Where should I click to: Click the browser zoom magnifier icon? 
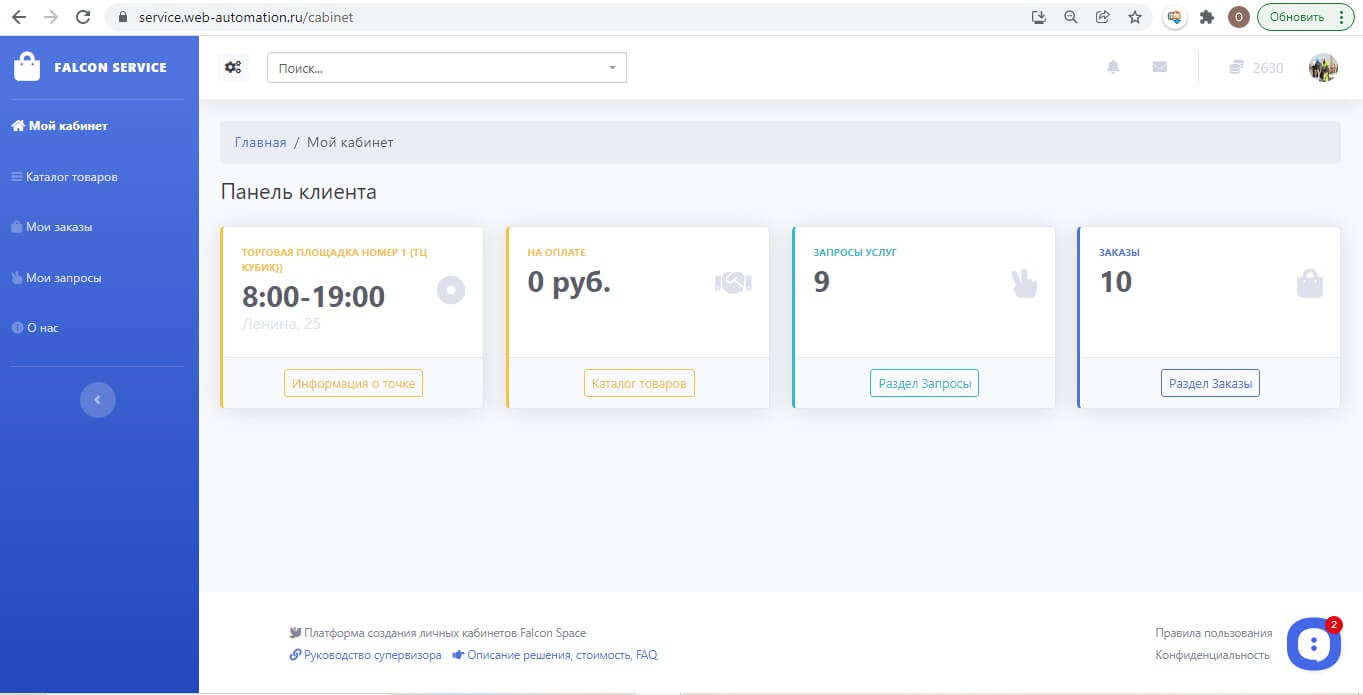1071,17
